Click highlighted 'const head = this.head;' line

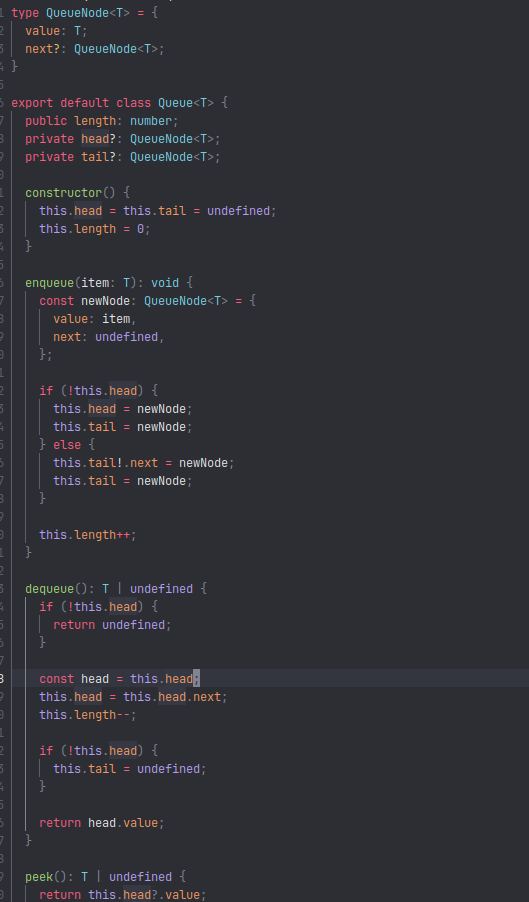point(119,679)
